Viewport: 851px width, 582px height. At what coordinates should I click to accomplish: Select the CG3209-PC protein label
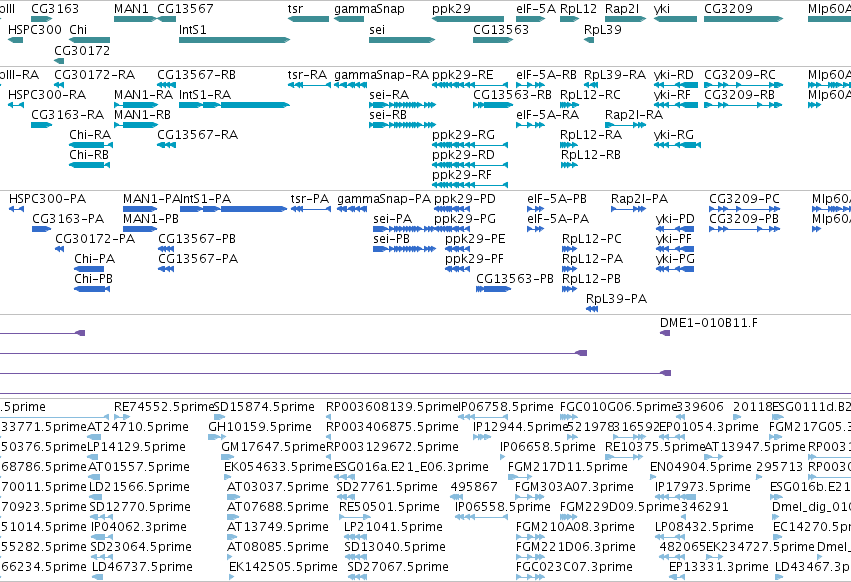(x=744, y=199)
